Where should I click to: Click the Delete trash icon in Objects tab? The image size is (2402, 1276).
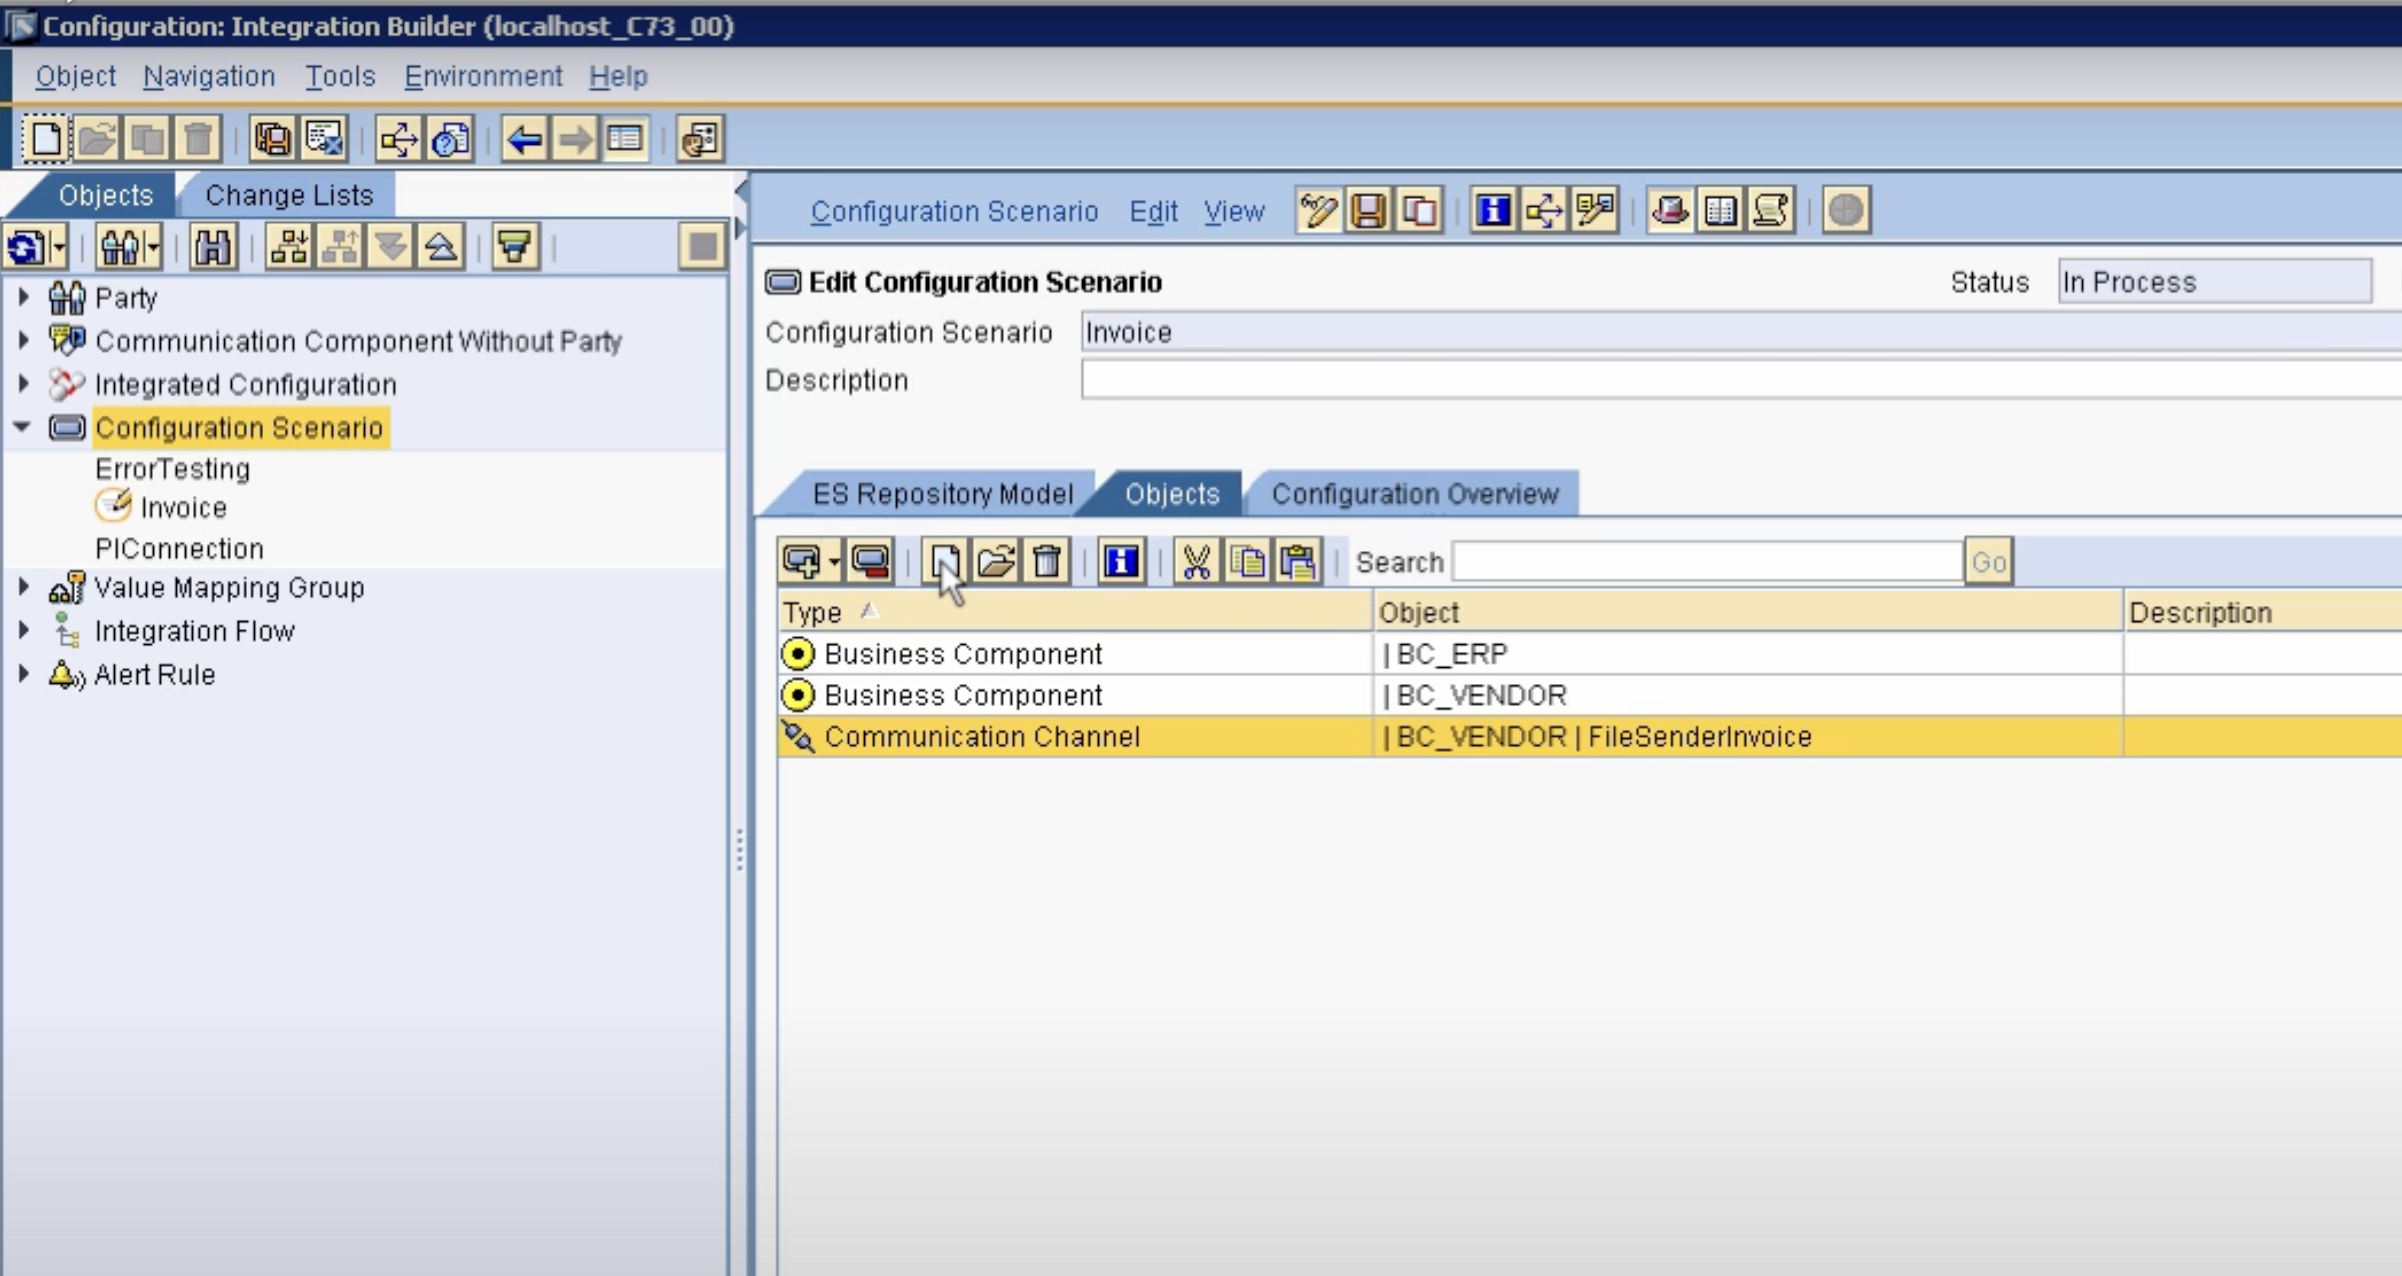(x=1047, y=562)
